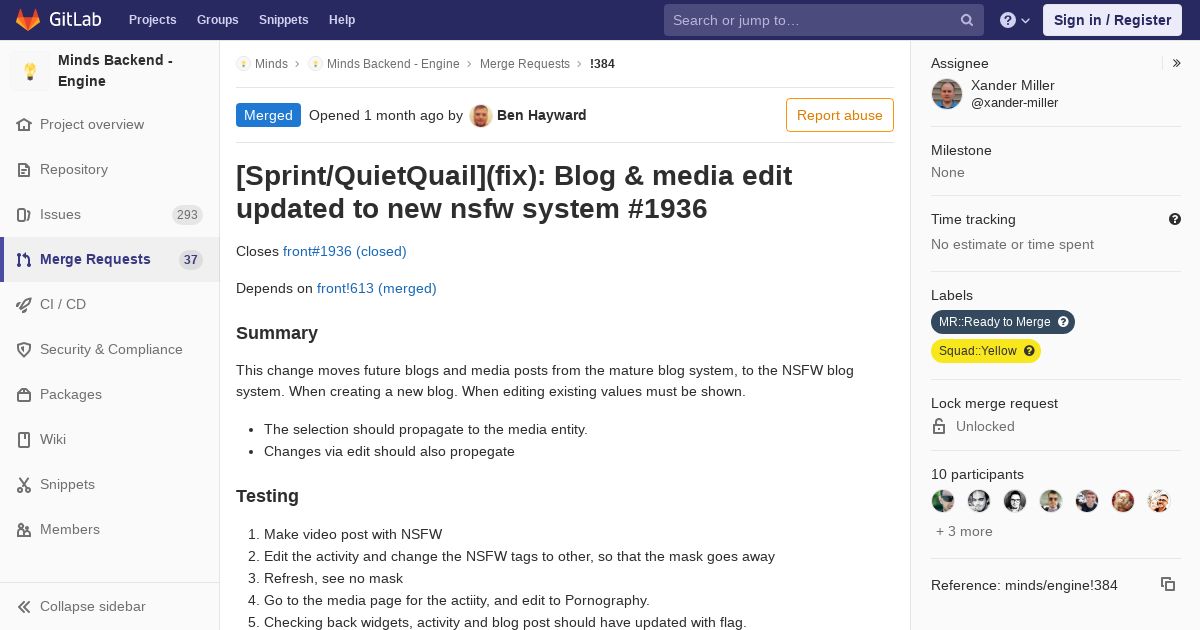Click the Security & Compliance shield icon
Image resolution: width=1200 pixels, height=630 pixels.
24,350
